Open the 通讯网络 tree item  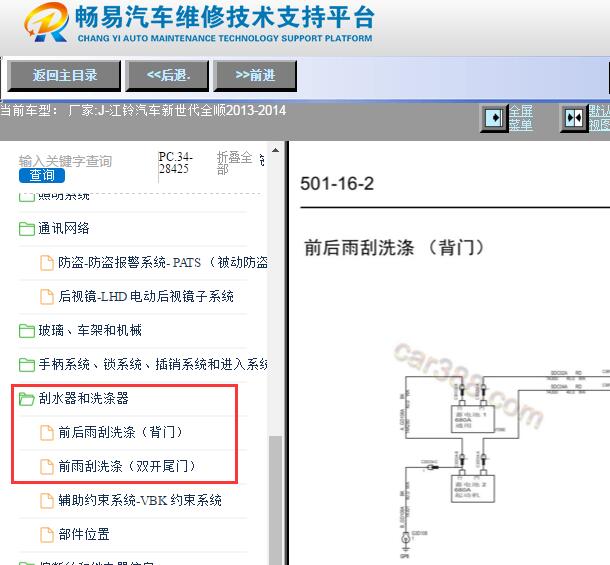64,228
